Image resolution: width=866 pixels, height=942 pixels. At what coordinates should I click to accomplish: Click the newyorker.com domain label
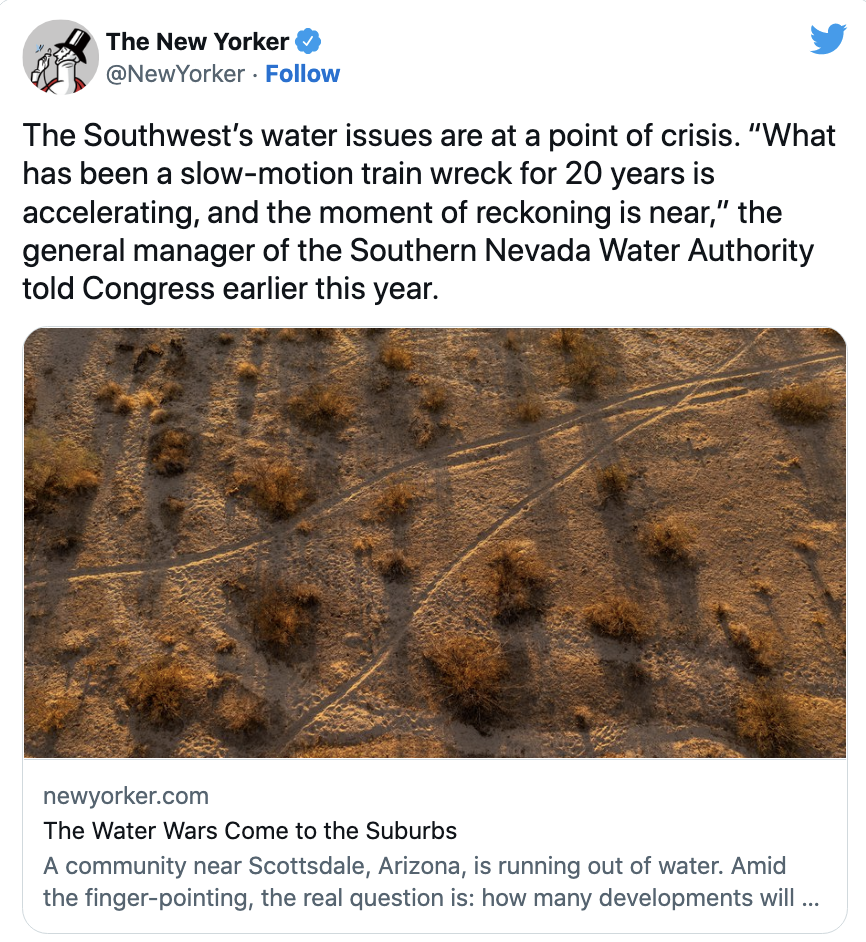click(x=126, y=796)
